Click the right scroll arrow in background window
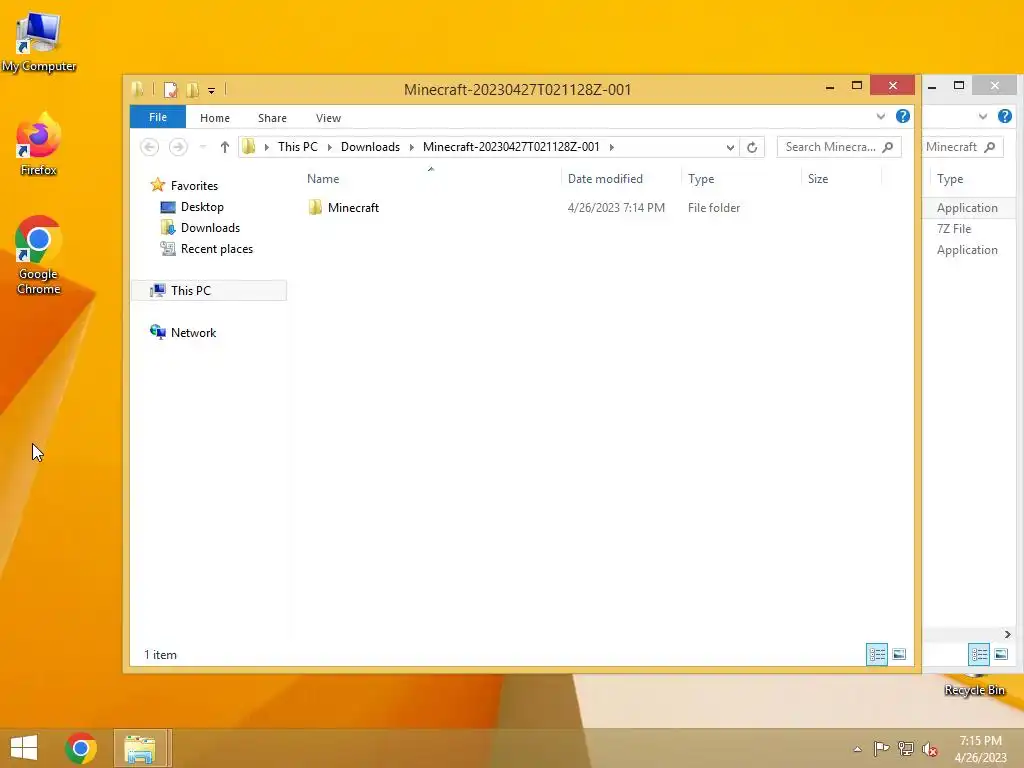Viewport: 1024px width, 768px height. pos(1007,634)
